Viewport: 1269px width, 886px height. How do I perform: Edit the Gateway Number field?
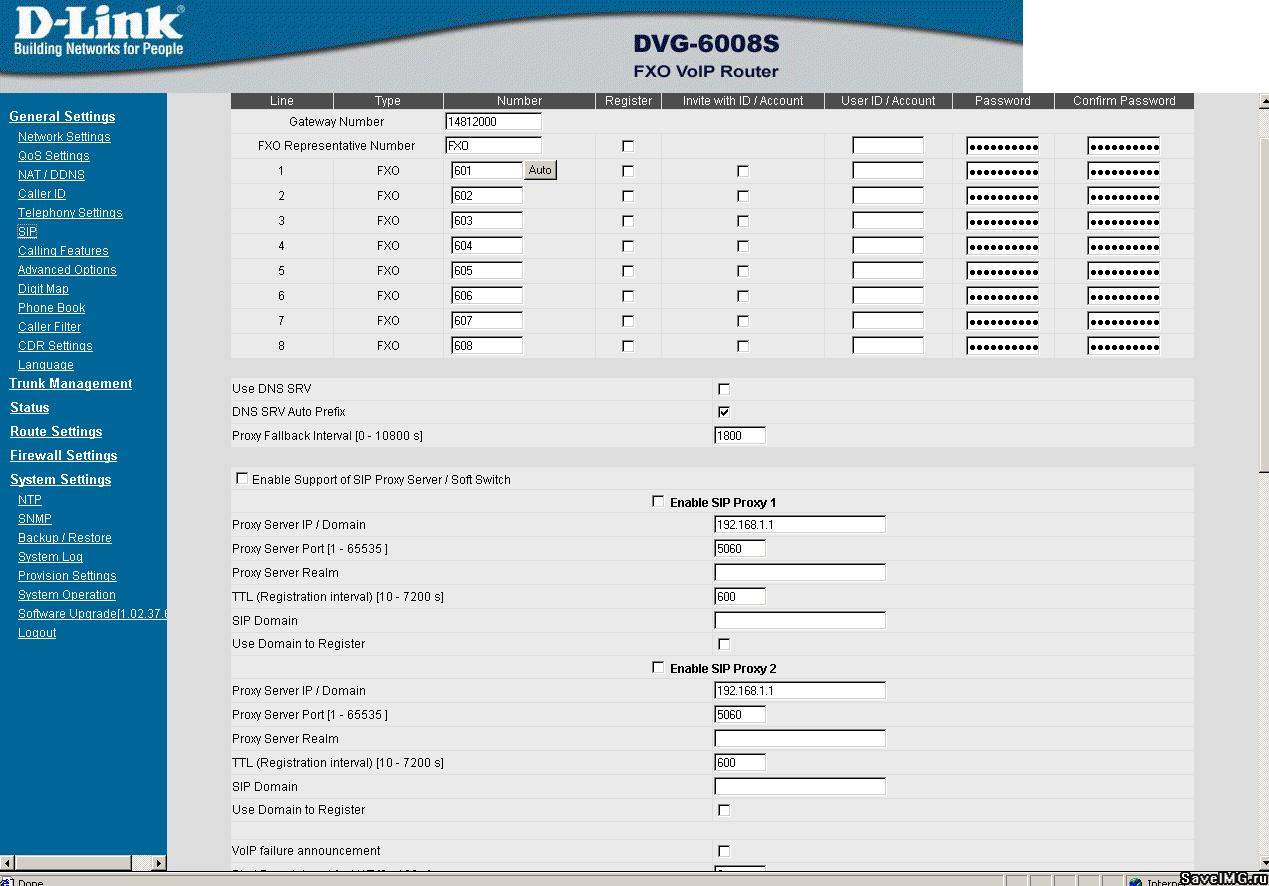tap(494, 121)
